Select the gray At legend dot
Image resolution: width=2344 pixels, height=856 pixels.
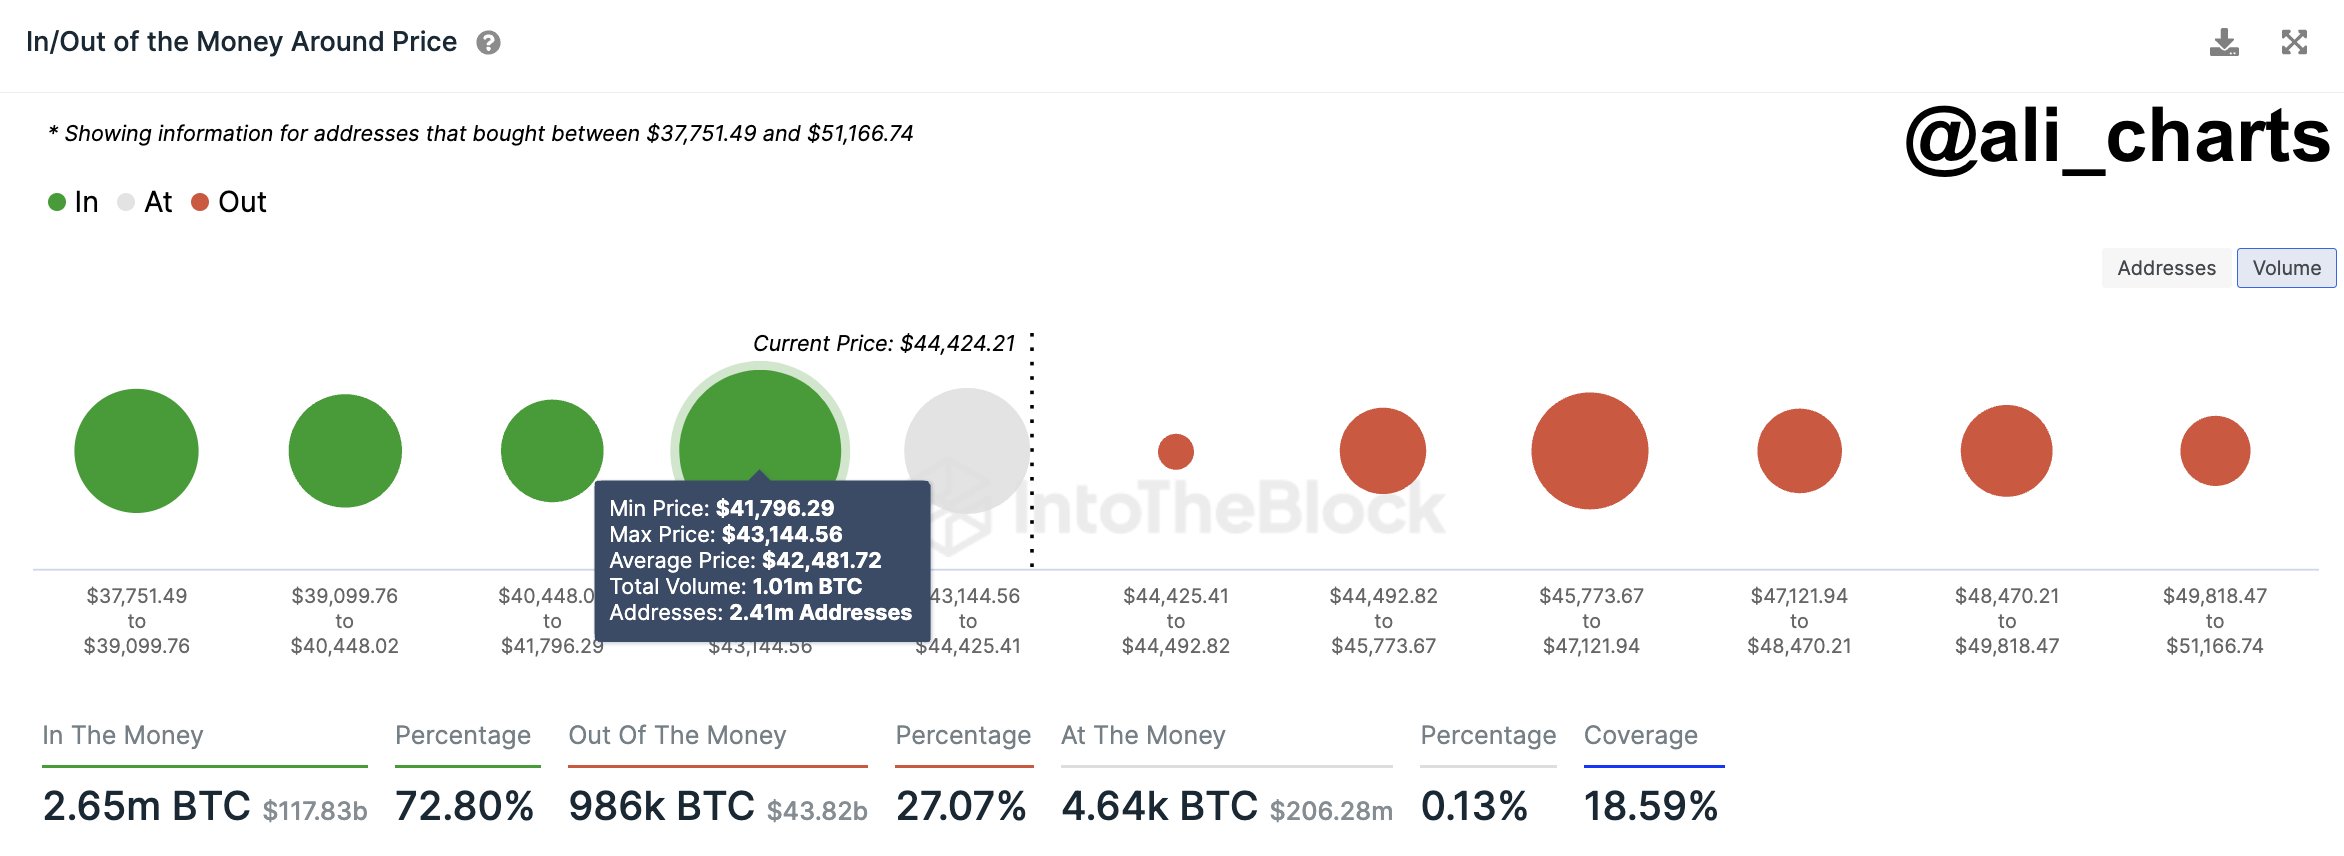pos(128,202)
